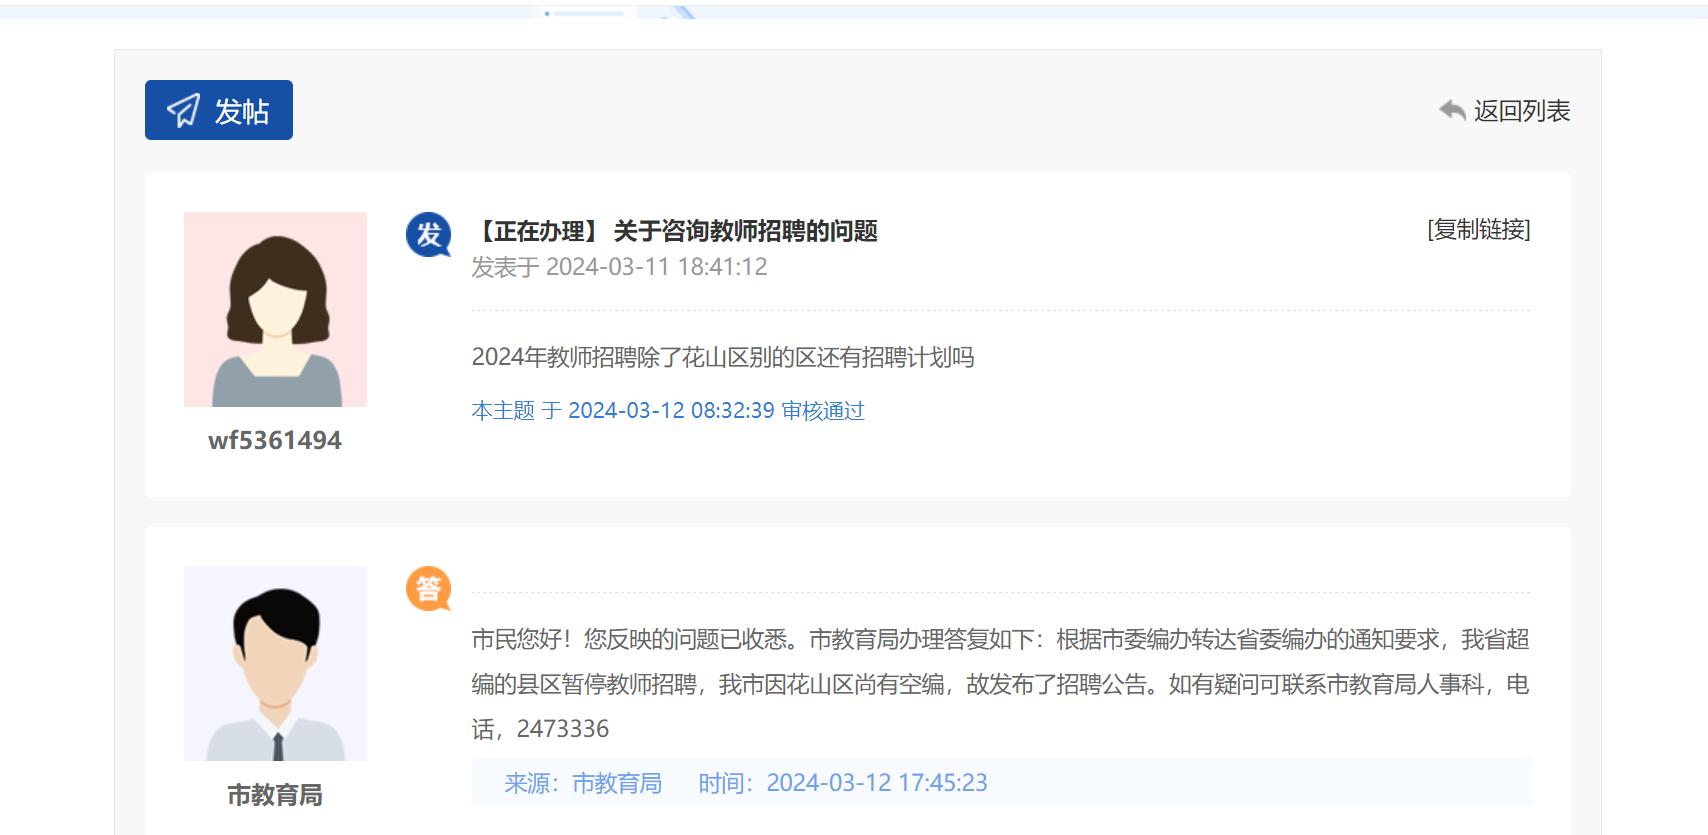Click the 【正在办理】 status tag
Screen dimensions: 1708x835
(537, 232)
